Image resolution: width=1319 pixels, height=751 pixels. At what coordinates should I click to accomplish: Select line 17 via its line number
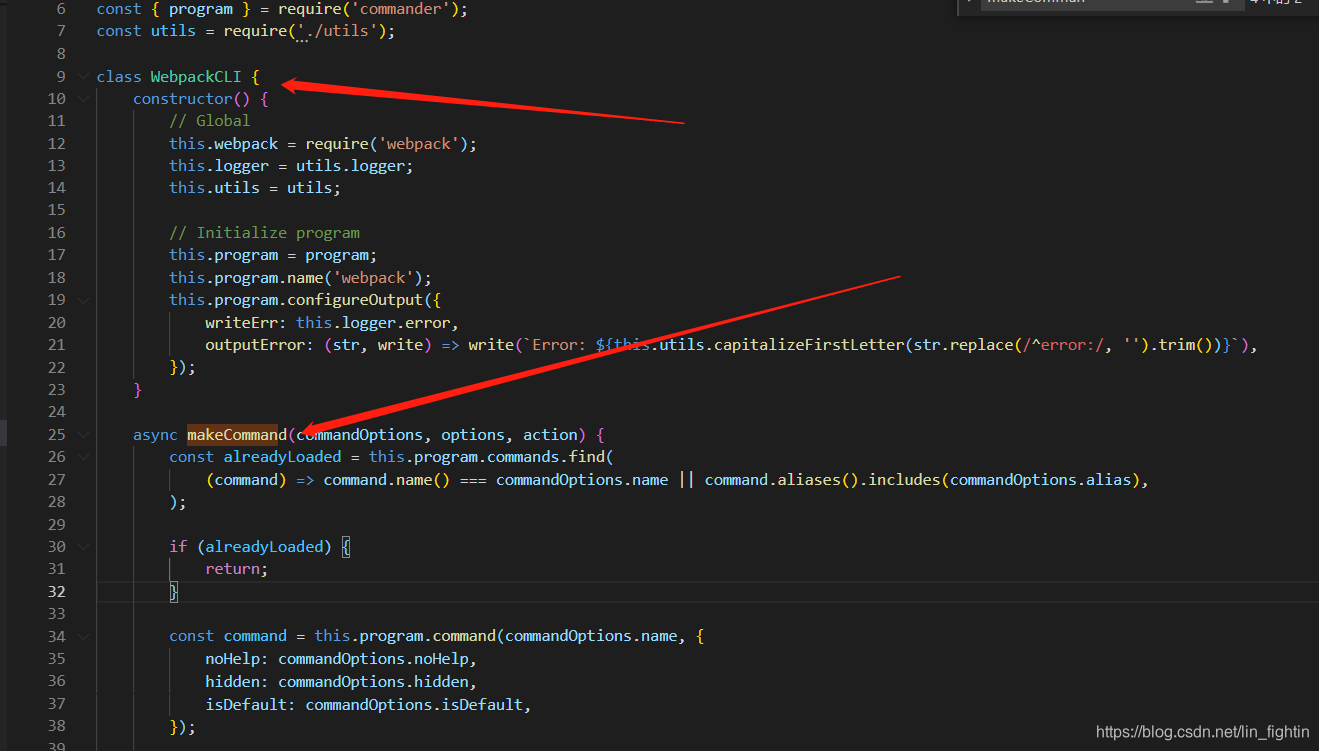(x=57, y=255)
